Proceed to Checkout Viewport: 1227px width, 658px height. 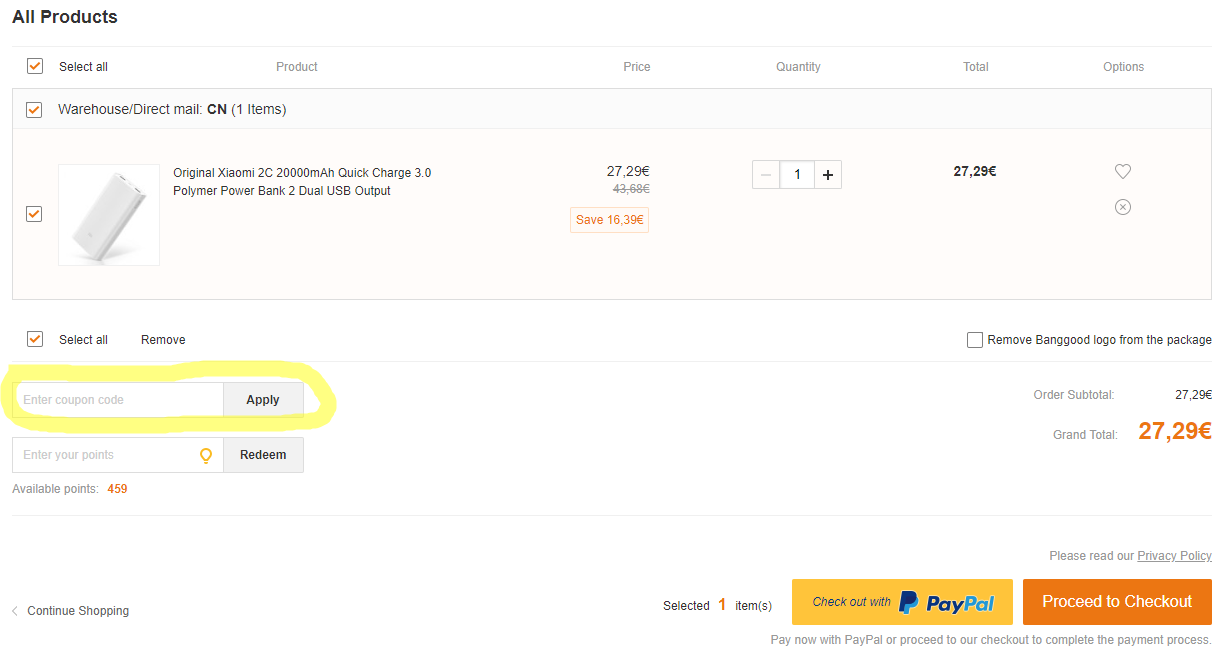coord(1117,602)
